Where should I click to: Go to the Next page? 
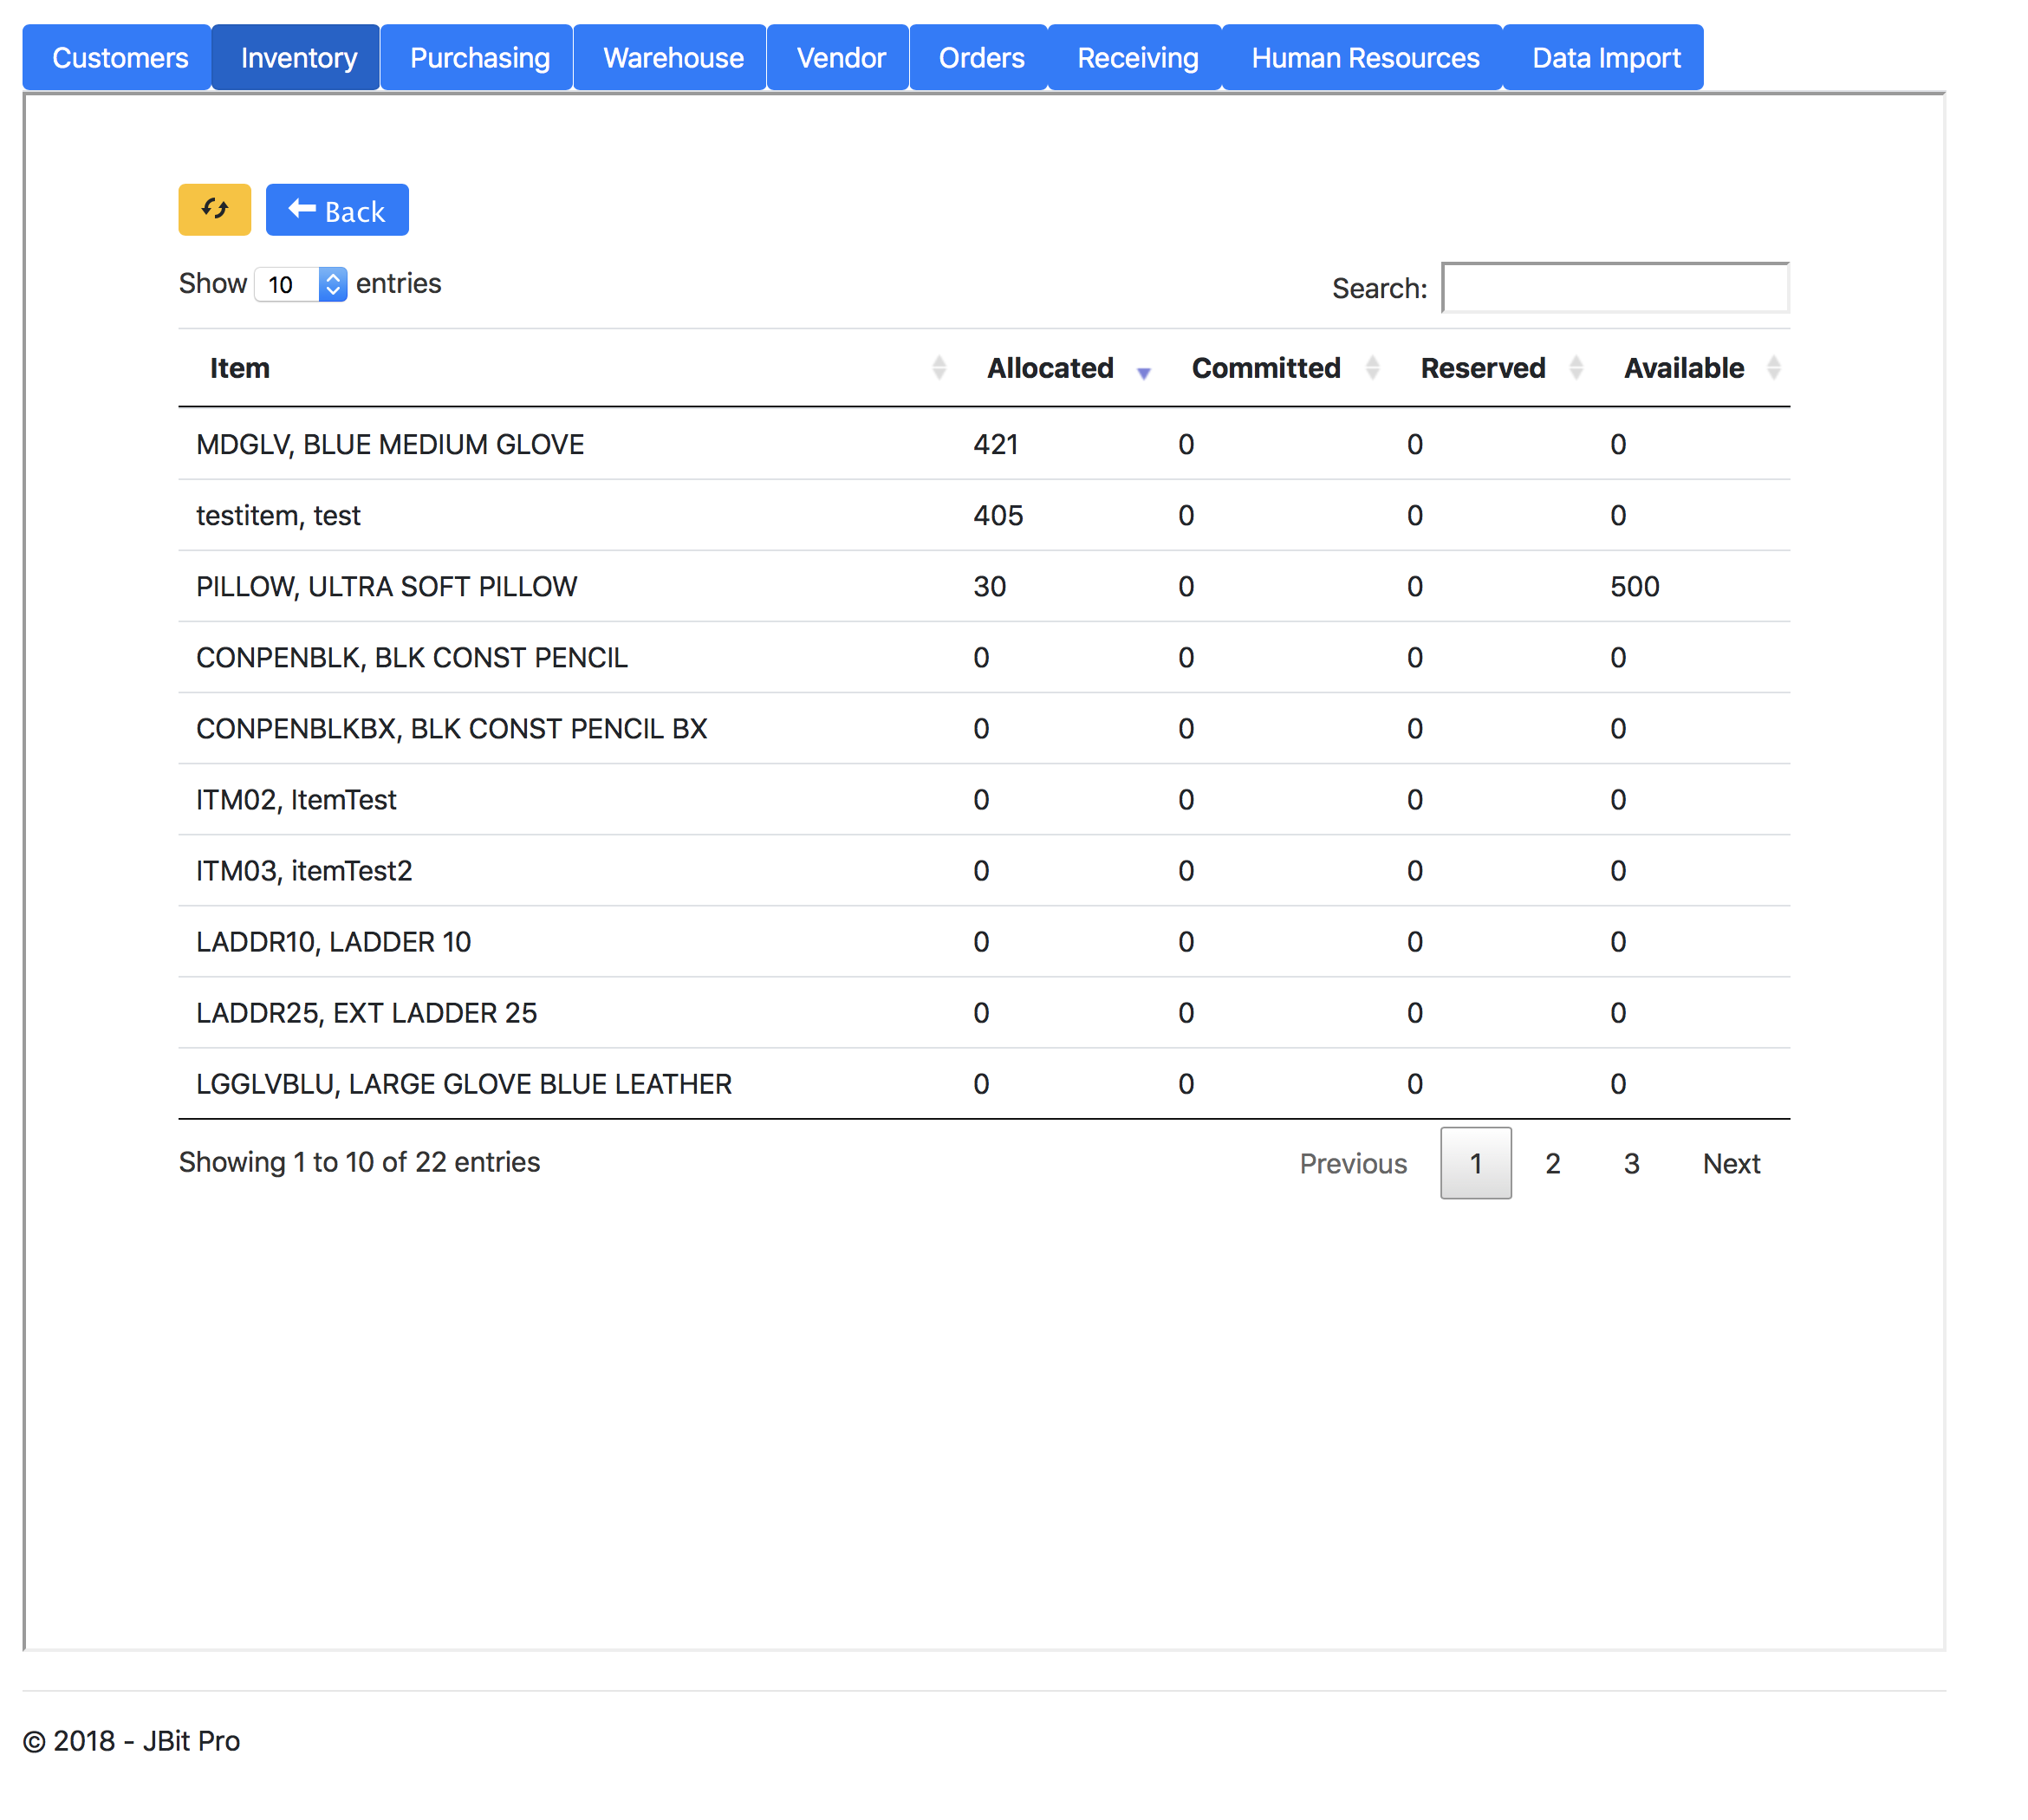pos(1731,1163)
